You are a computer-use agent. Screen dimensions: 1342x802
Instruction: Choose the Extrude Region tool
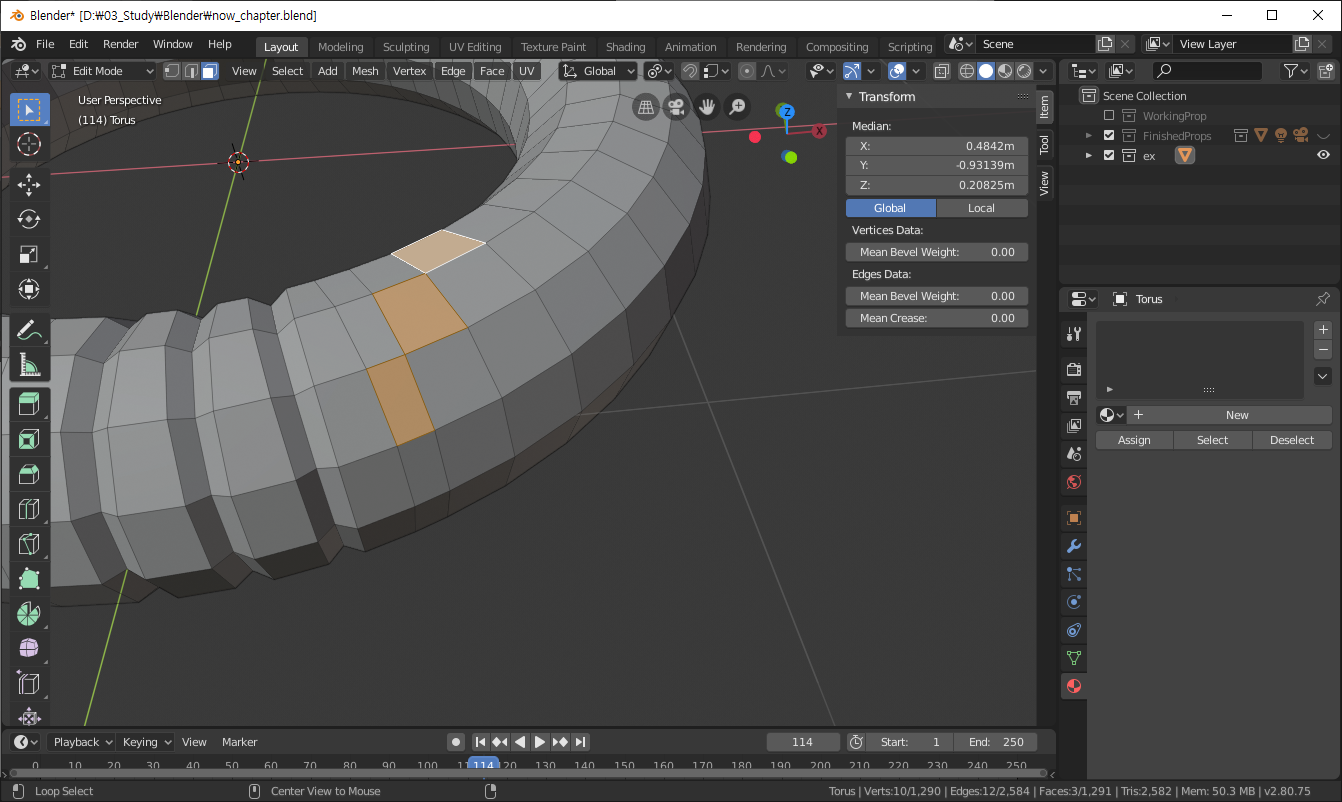(29, 405)
